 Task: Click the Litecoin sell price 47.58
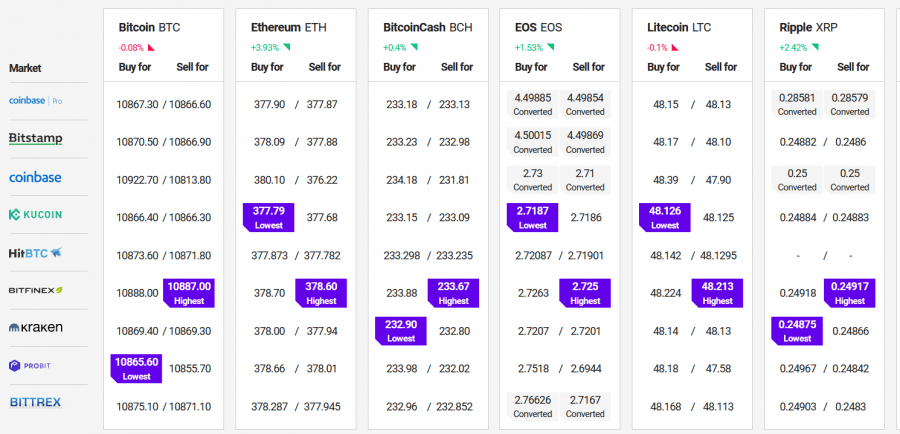point(717,369)
